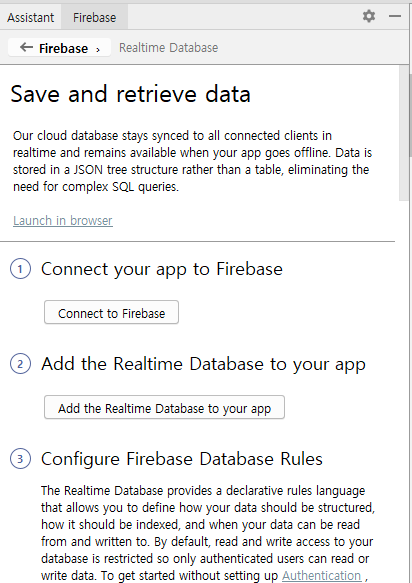Click the Connect to Firebase button
Screen dimensions: 412x583
coord(112,312)
